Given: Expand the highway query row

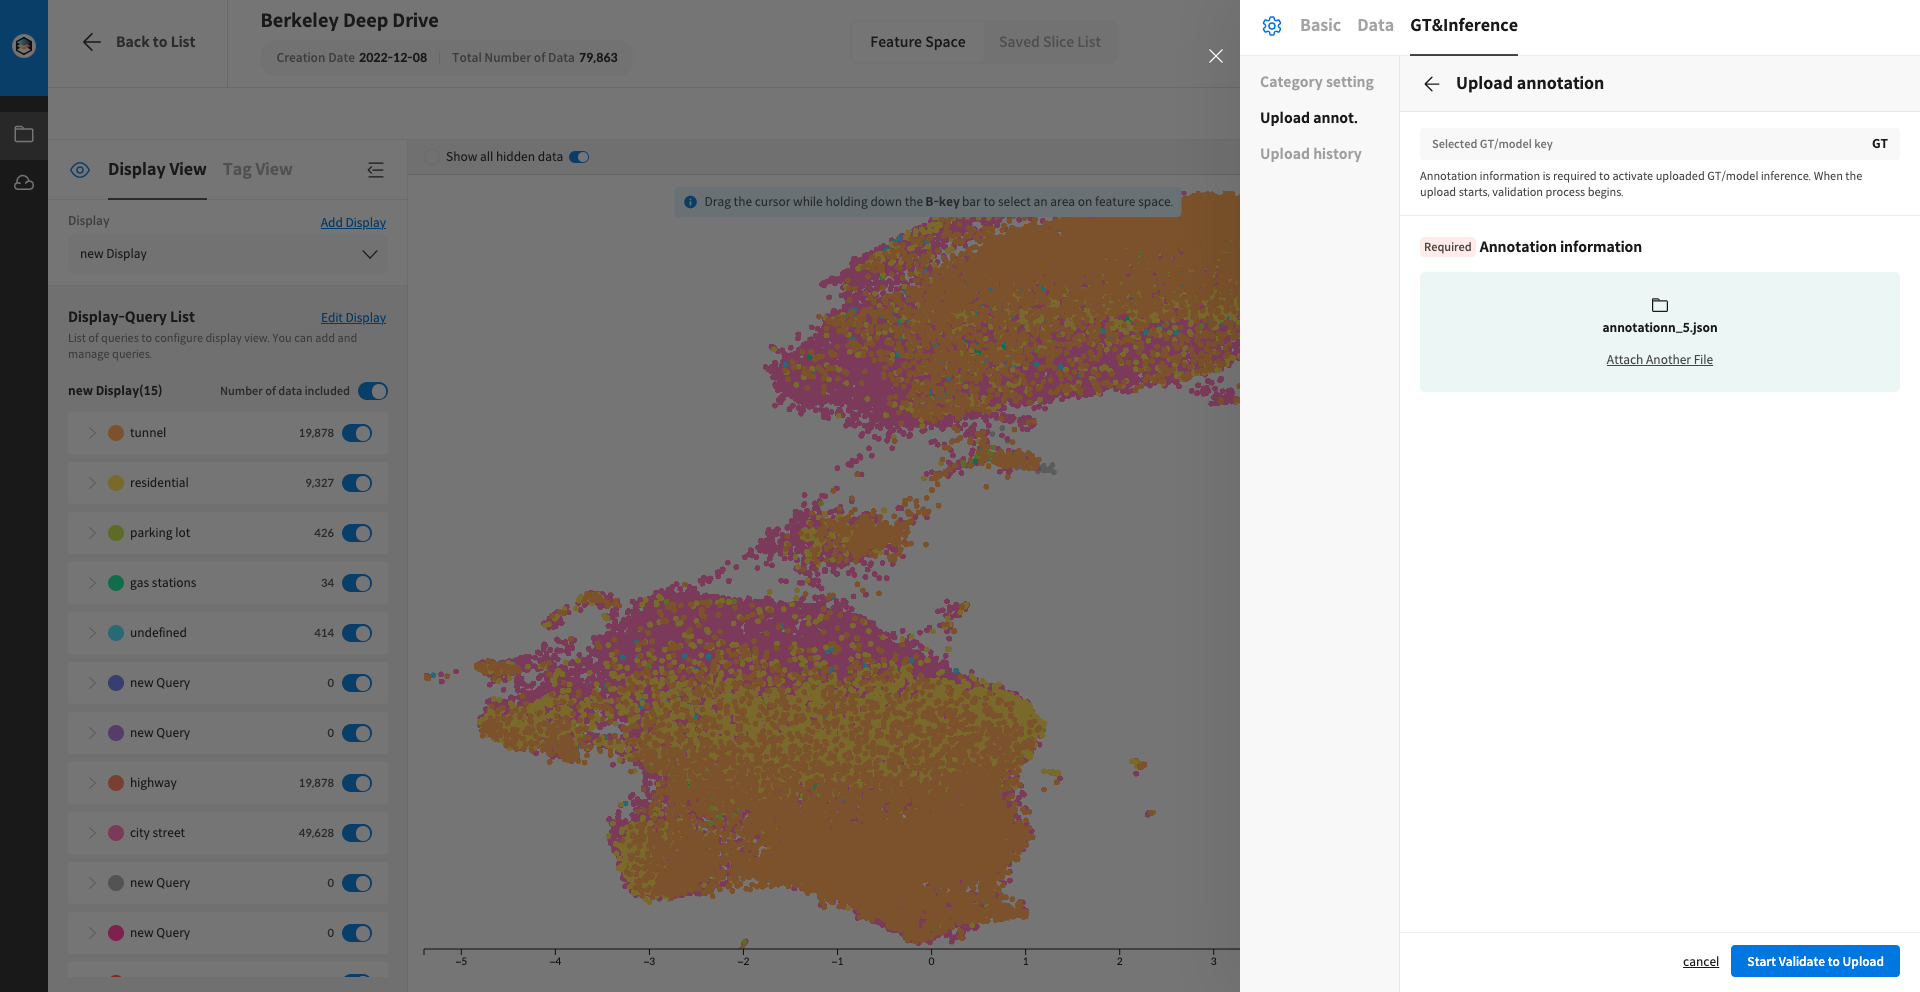Looking at the screenshot, I should [92, 783].
